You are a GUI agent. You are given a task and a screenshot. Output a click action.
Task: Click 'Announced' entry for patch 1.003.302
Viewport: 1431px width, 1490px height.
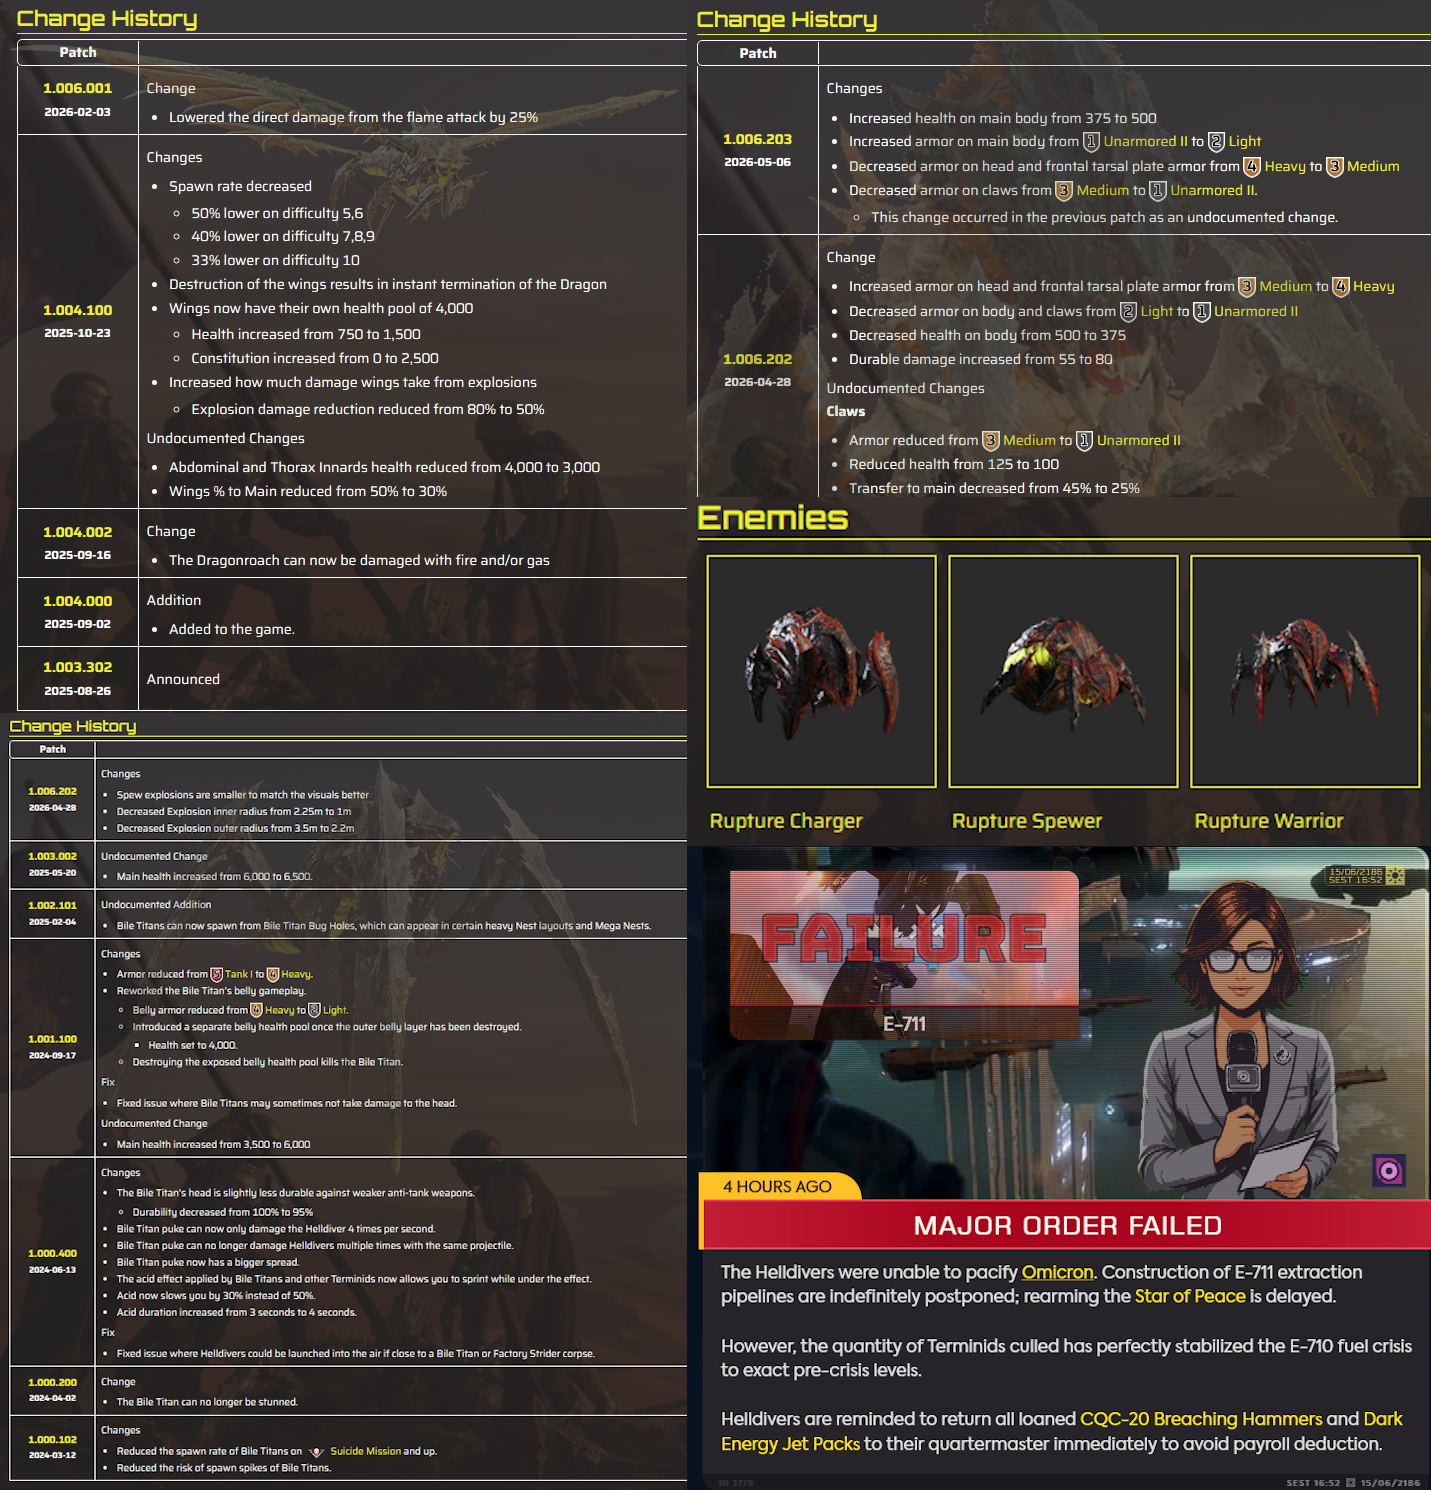[x=183, y=679]
